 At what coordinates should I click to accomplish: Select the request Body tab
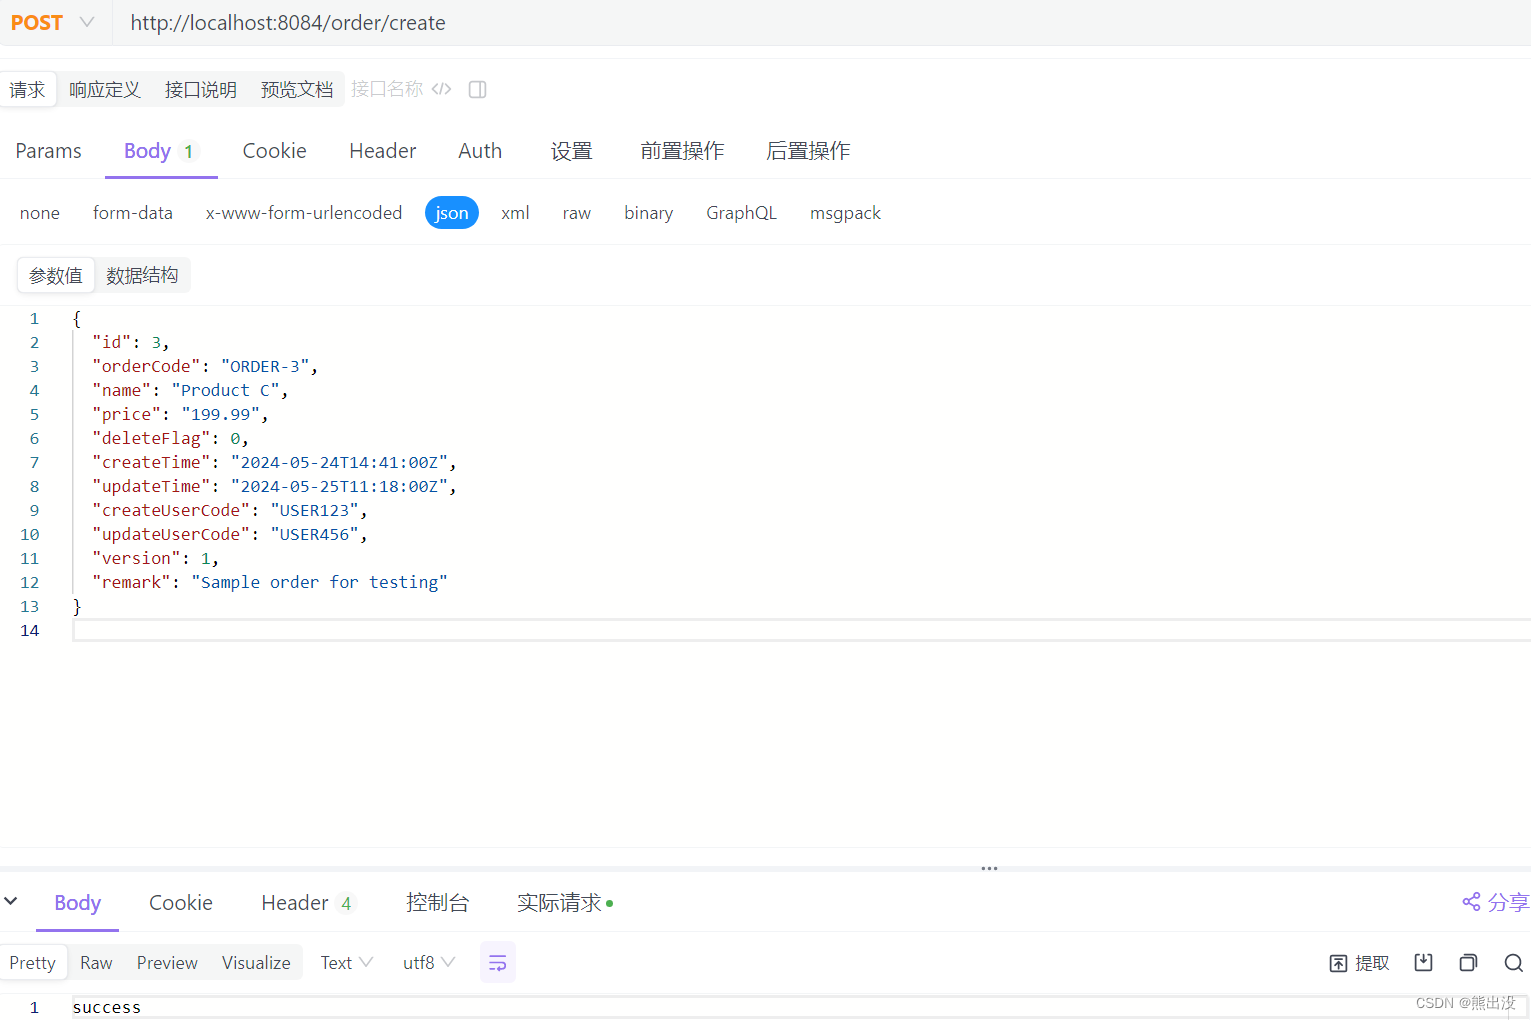click(160, 151)
